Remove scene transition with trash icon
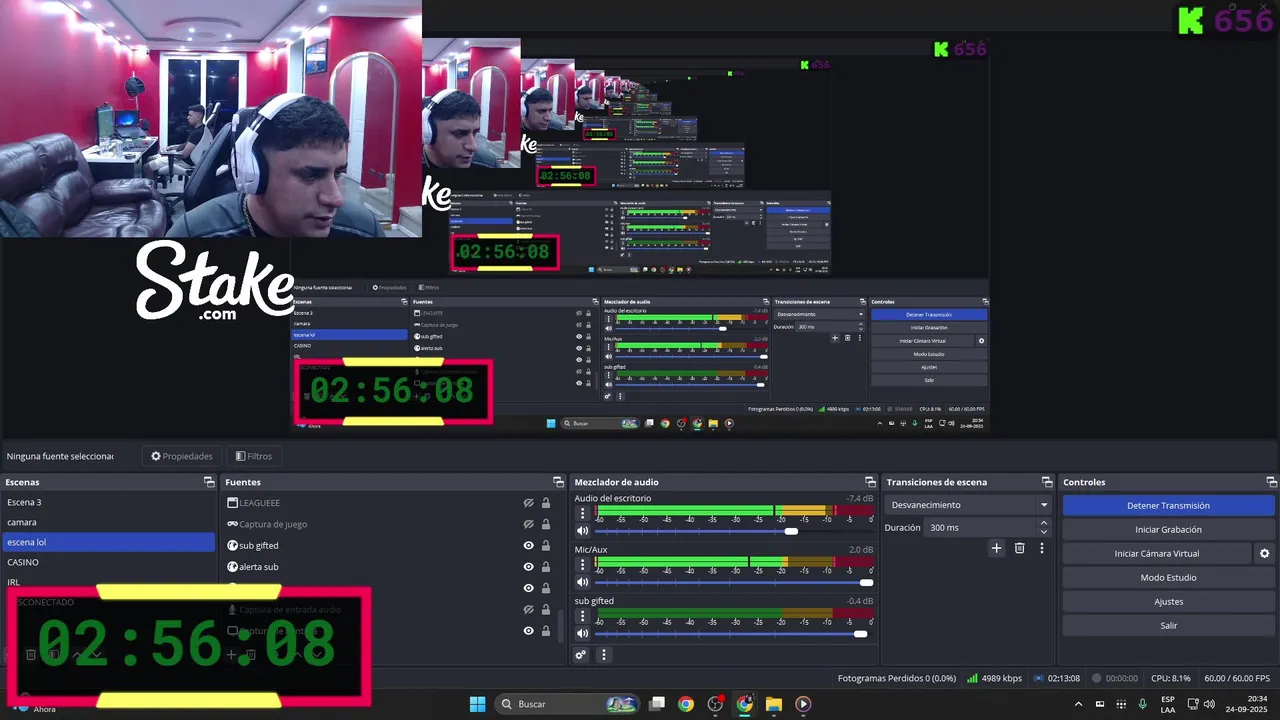The image size is (1280, 720). tap(1019, 548)
